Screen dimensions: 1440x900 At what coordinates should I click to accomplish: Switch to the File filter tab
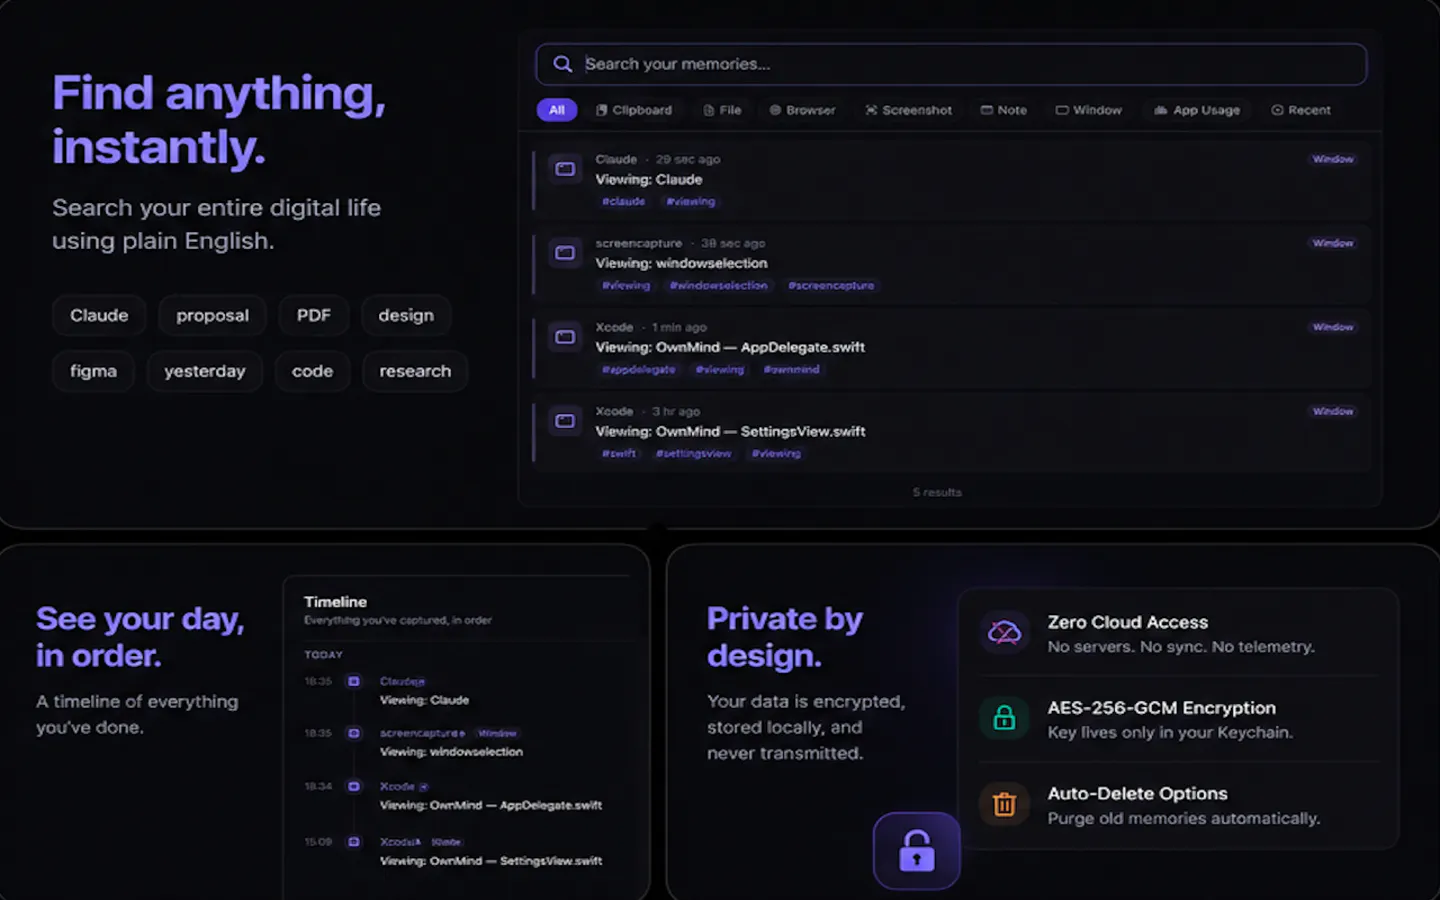pyautogui.click(x=722, y=110)
